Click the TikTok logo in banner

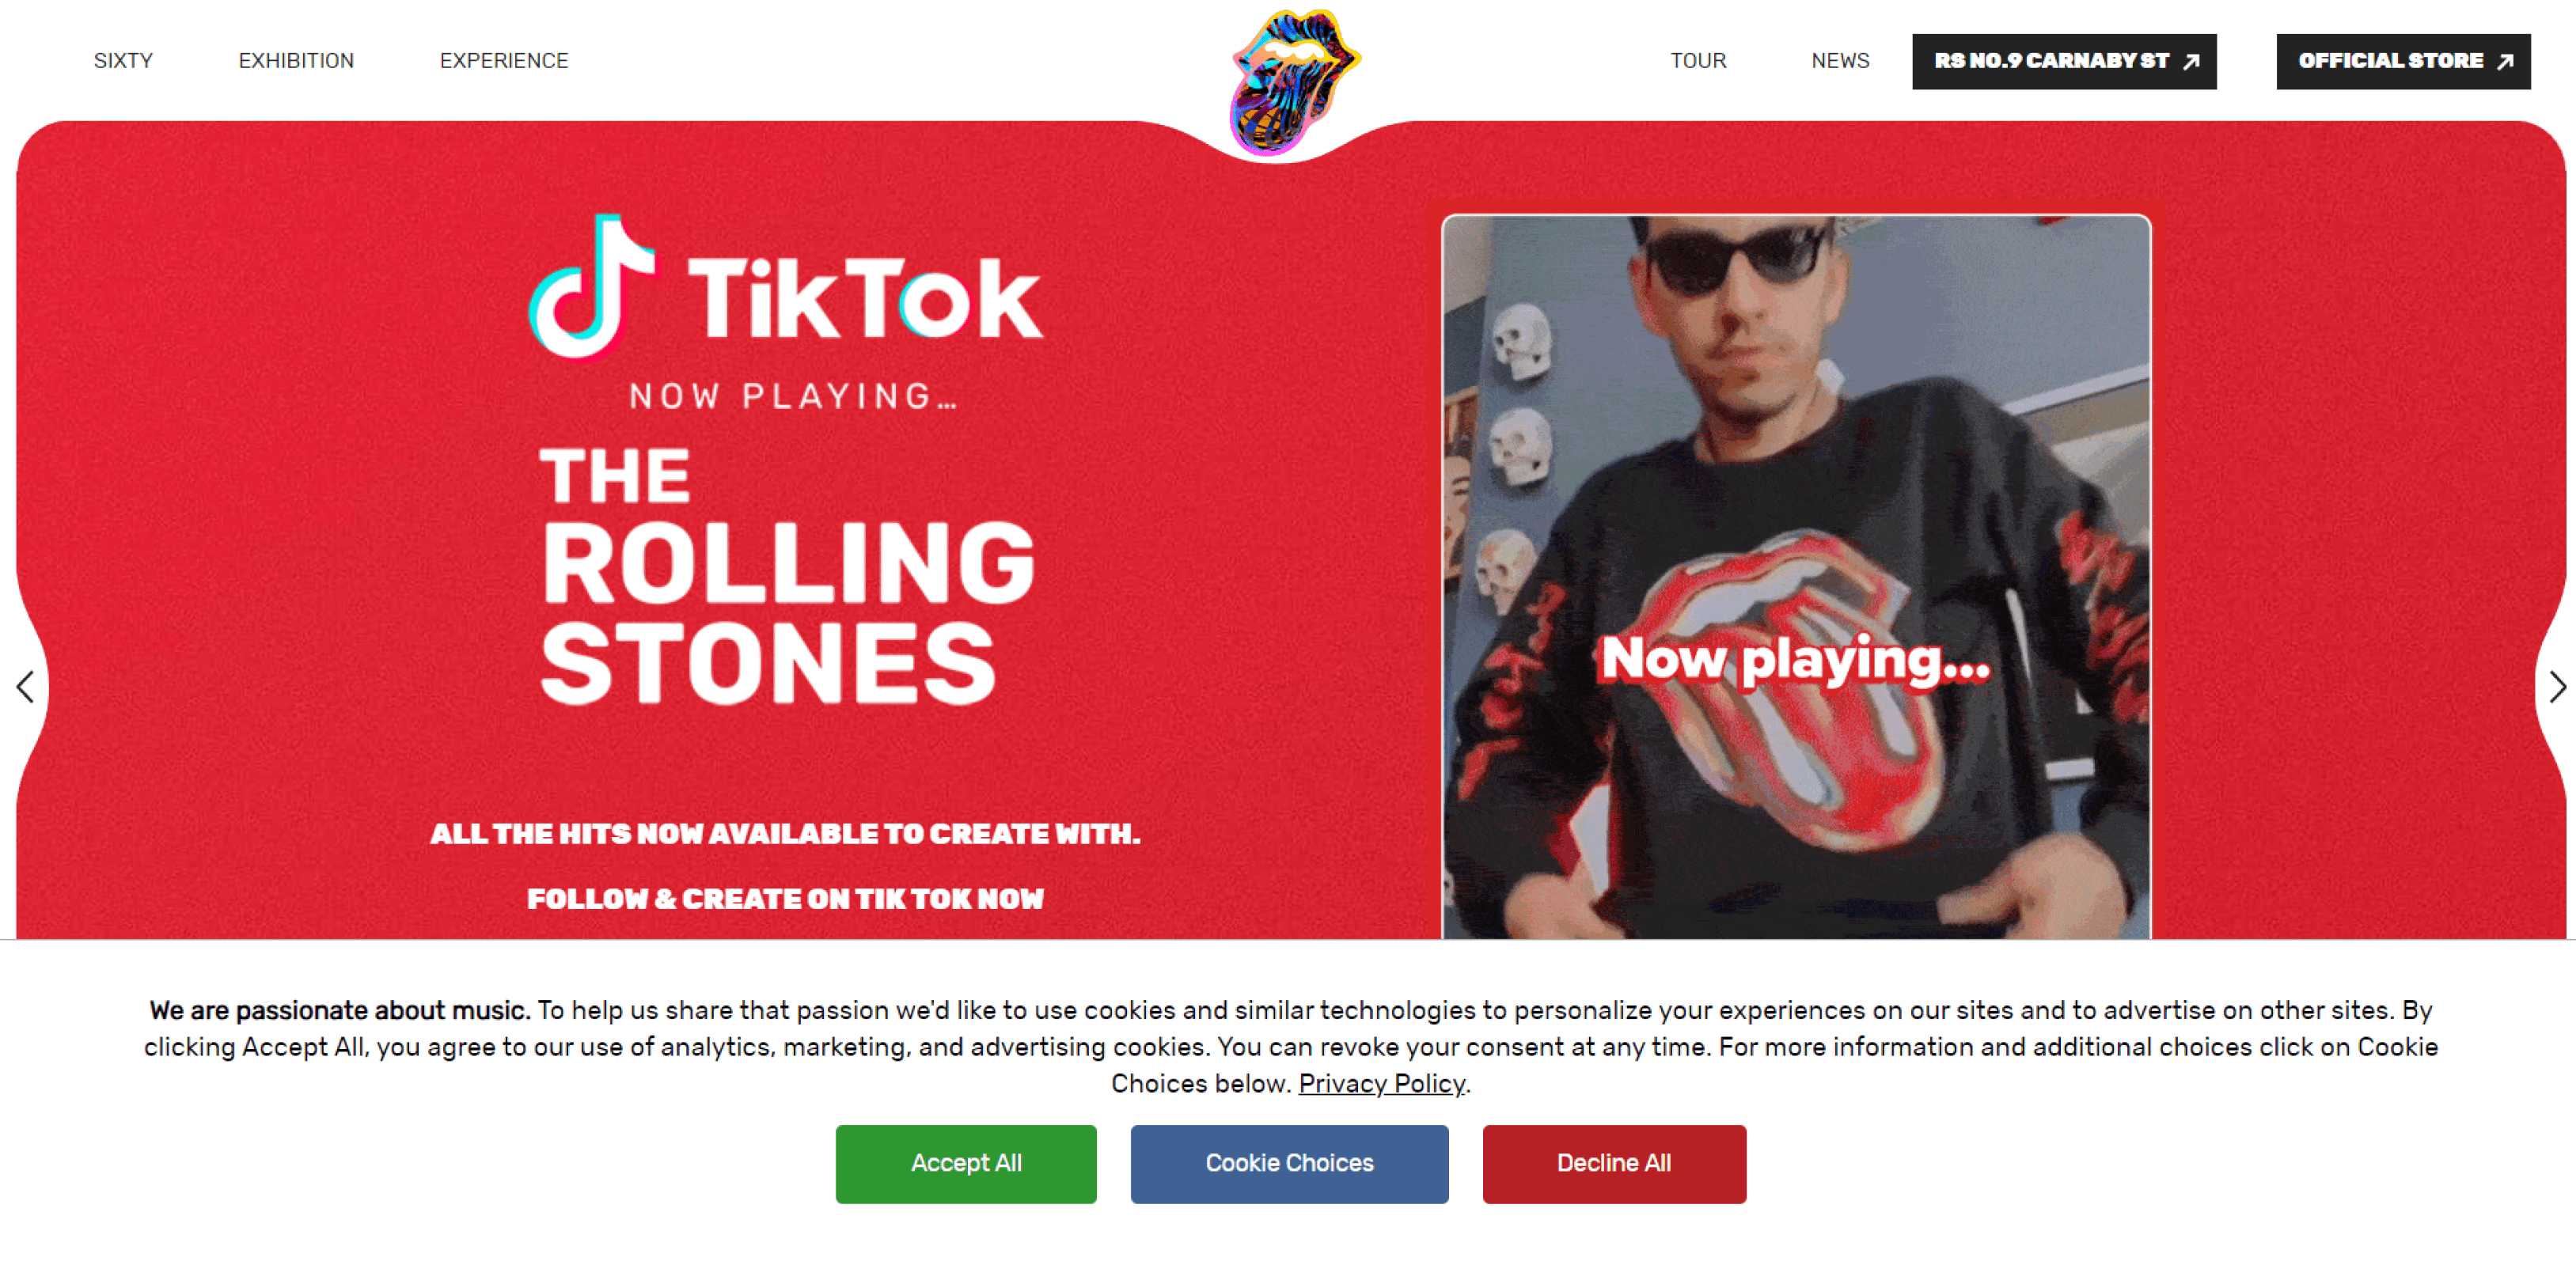tap(786, 286)
